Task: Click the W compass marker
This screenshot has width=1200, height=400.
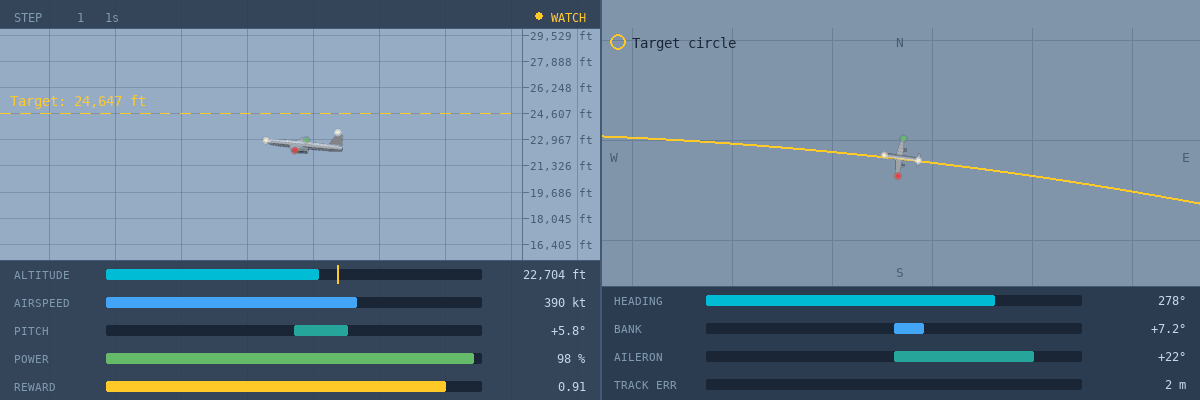Action: 614,158
